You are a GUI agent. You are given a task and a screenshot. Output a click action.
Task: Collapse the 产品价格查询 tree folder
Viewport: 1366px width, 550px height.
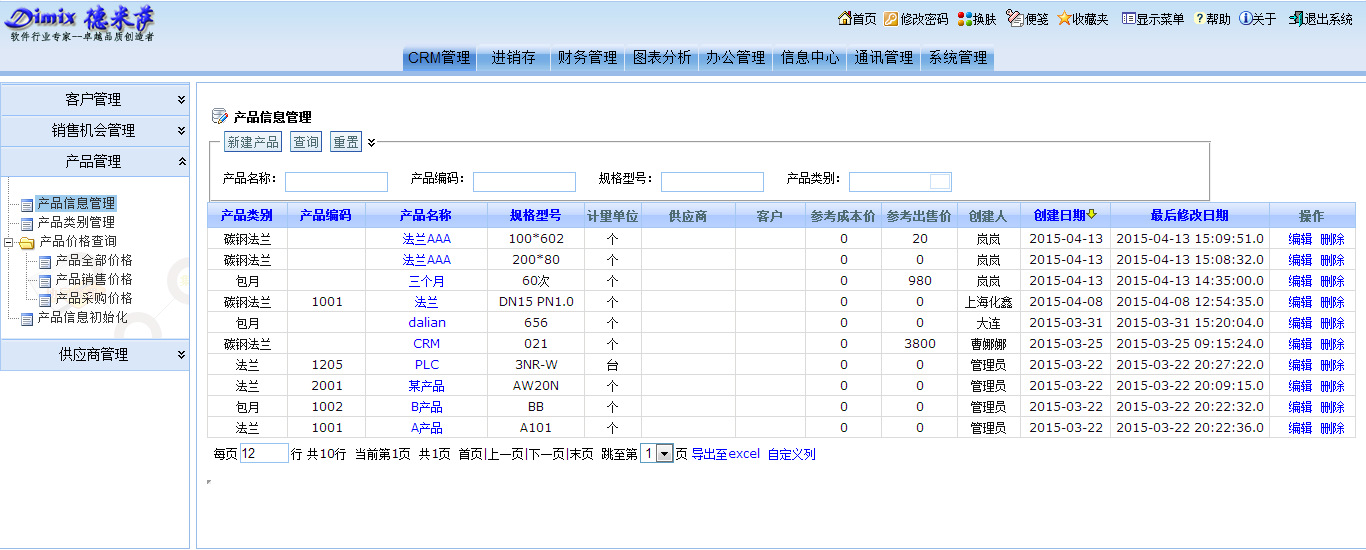point(10,242)
